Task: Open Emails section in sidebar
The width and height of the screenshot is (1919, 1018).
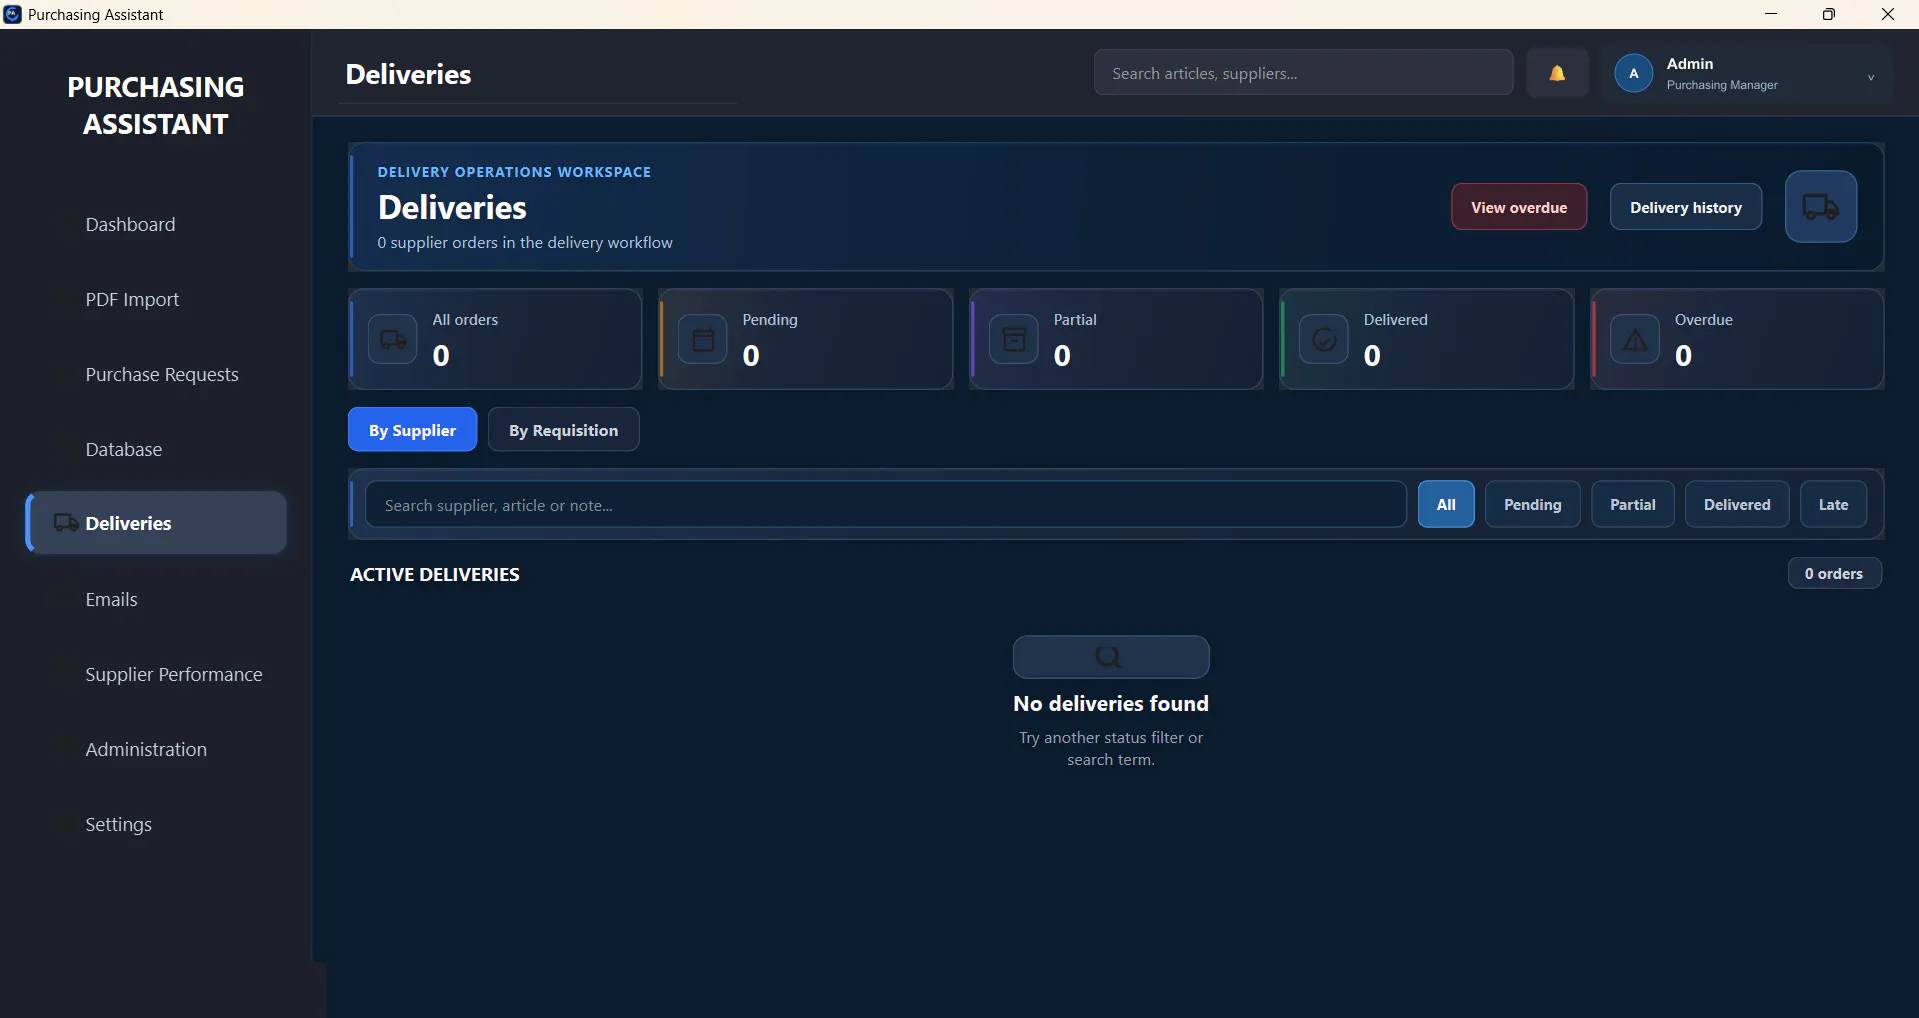Action: (111, 599)
